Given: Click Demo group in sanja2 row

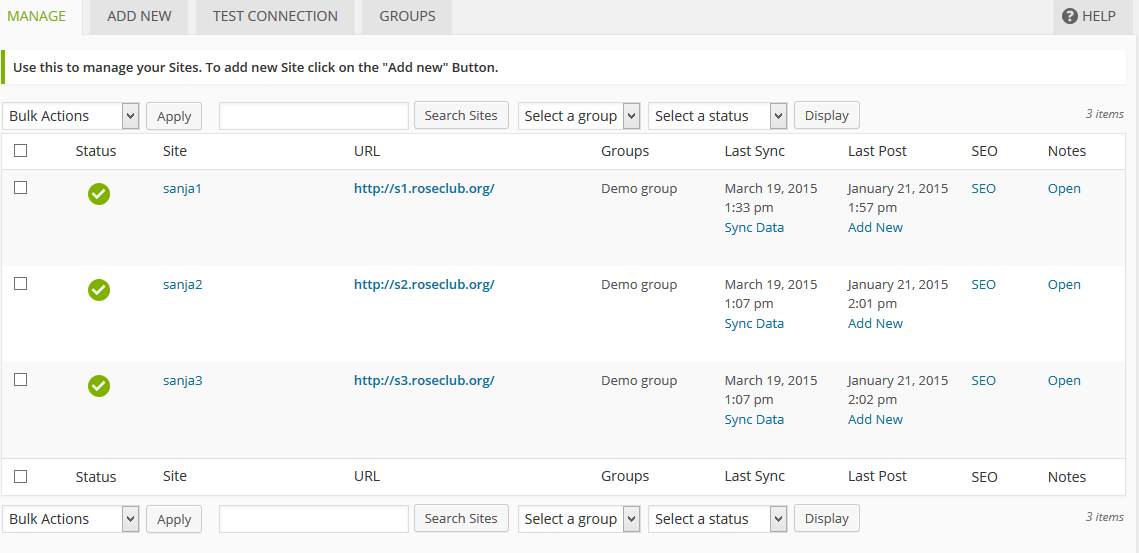Looking at the screenshot, I should coord(639,284).
